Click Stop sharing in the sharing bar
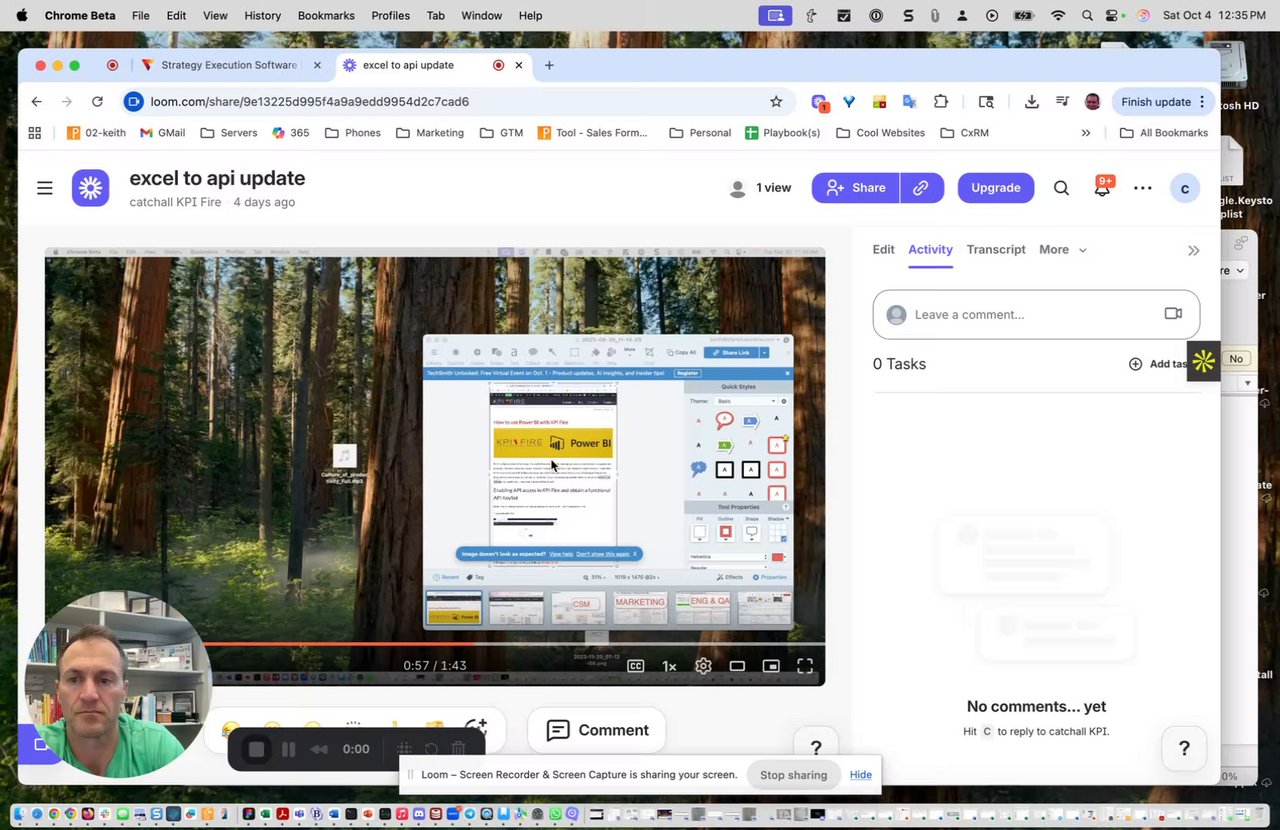Screen dimensions: 1280x830 [793, 775]
